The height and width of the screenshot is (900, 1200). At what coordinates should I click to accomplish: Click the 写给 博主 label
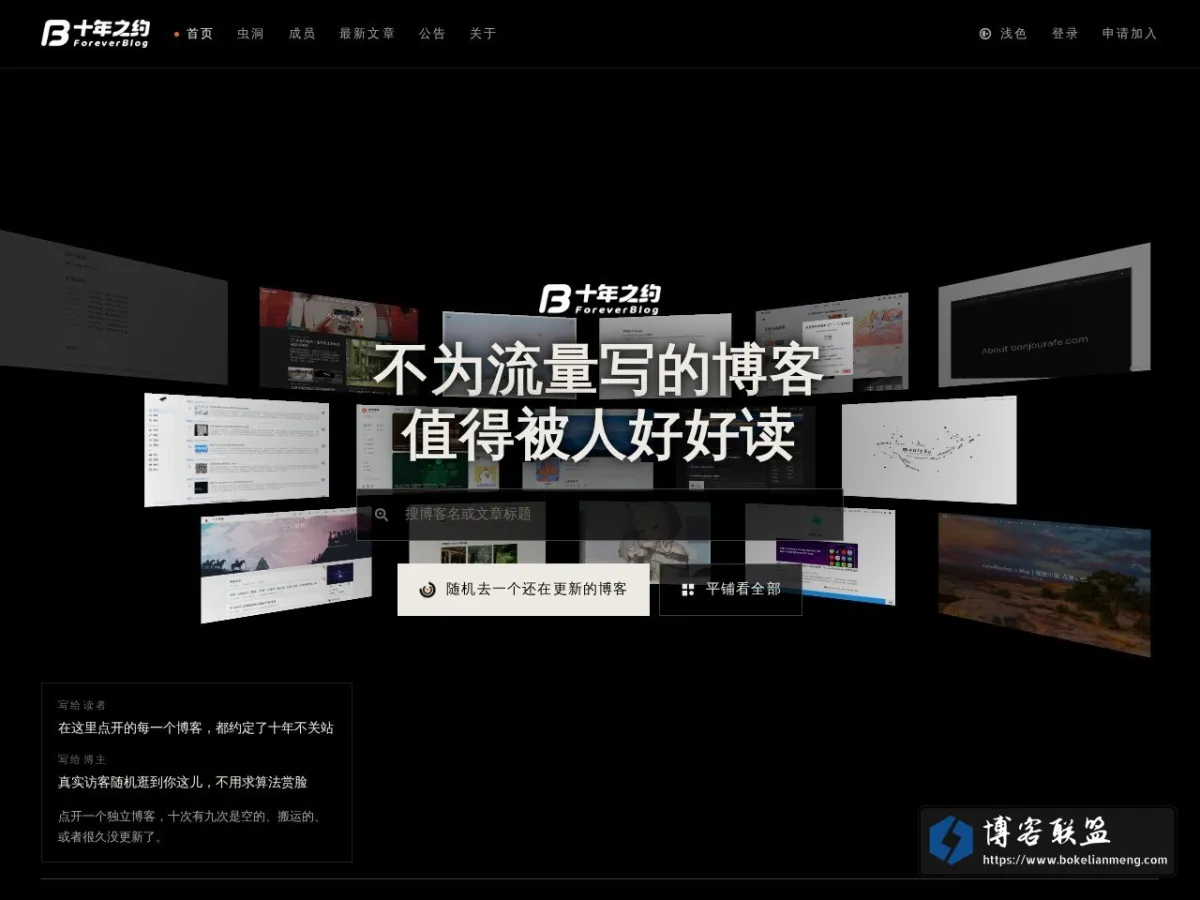(x=82, y=759)
